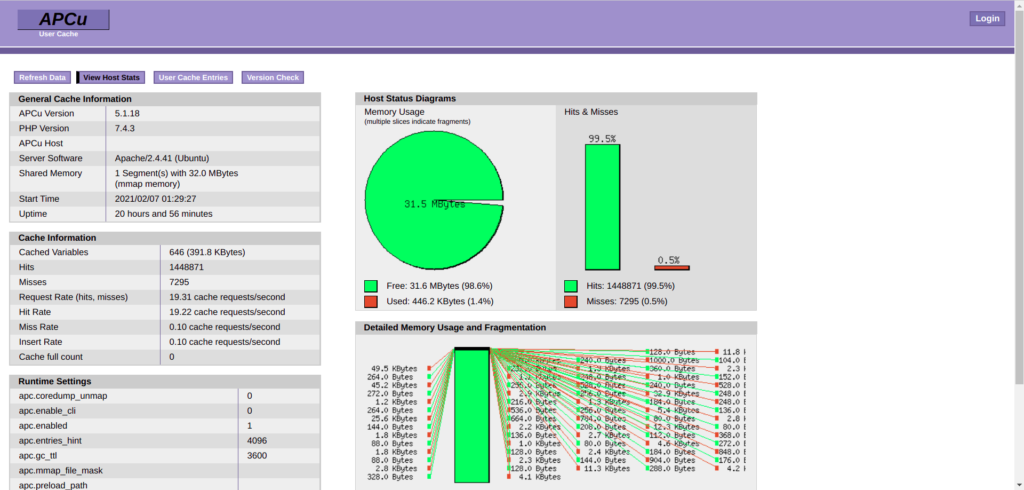Click the page's vertical scrollbar
Viewport: 1024px width, 490px height.
1018,200
